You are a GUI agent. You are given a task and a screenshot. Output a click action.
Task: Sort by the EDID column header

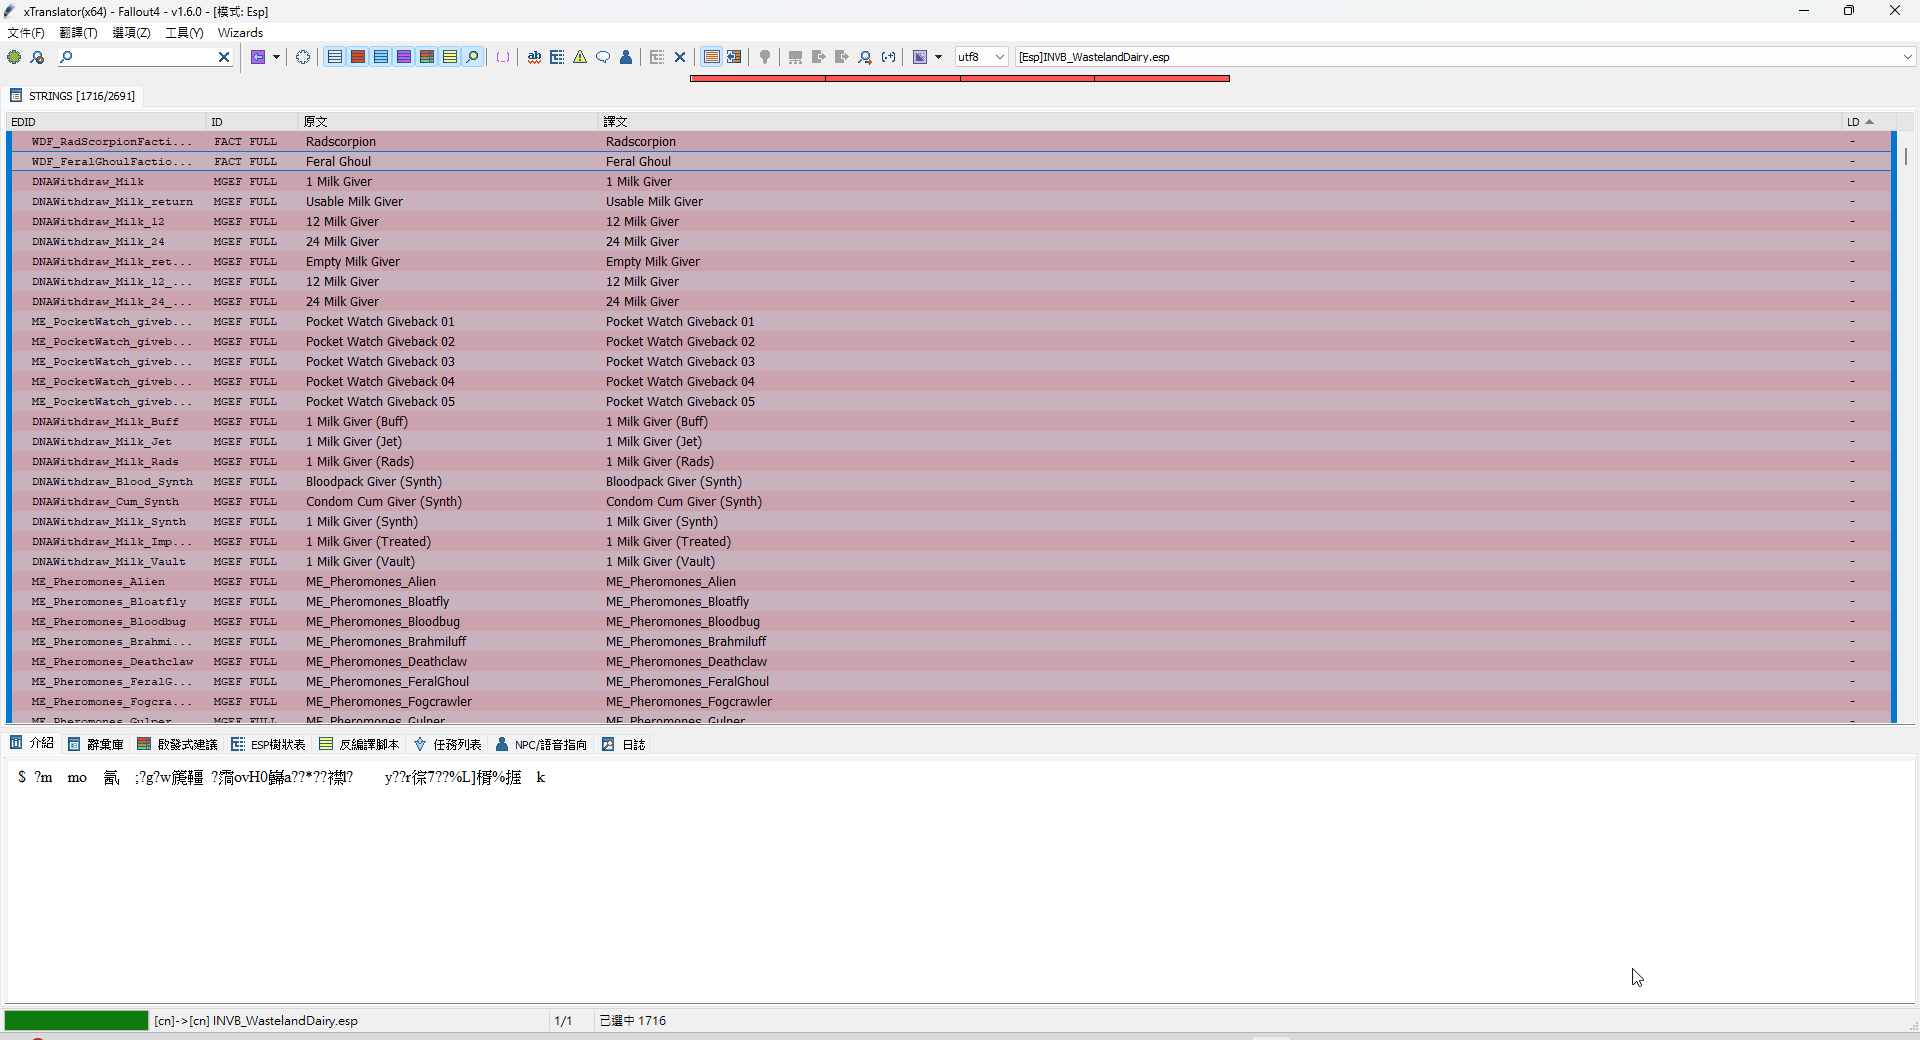point(106,122)
